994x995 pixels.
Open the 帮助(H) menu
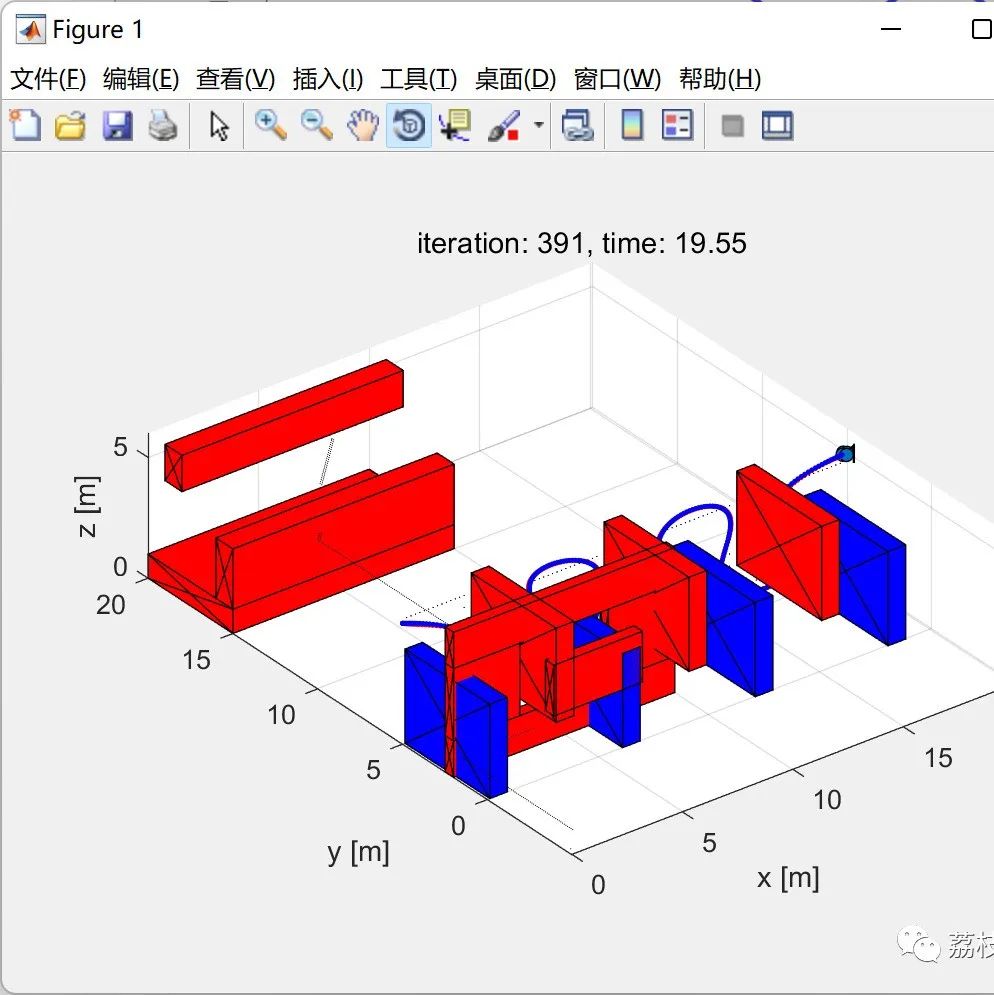point(720,79)
